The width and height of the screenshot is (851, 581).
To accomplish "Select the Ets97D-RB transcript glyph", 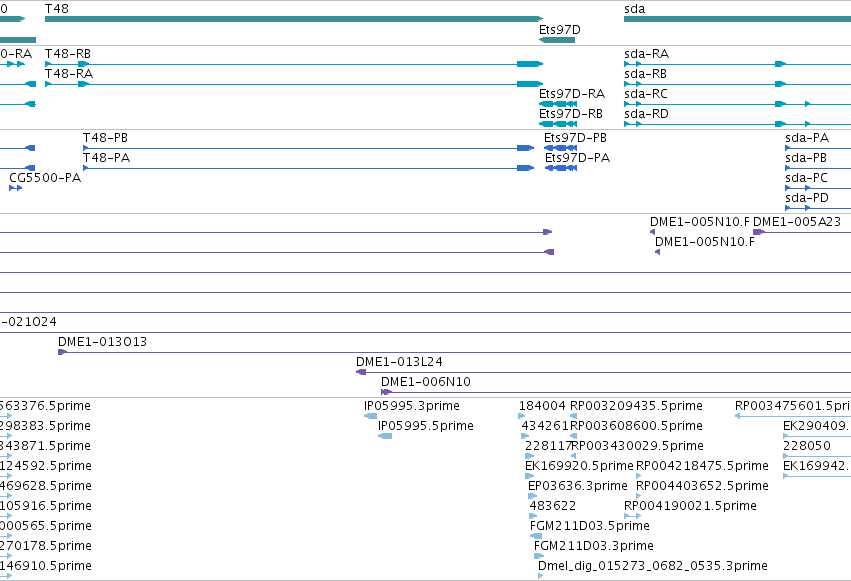I will tap(558, 124).
